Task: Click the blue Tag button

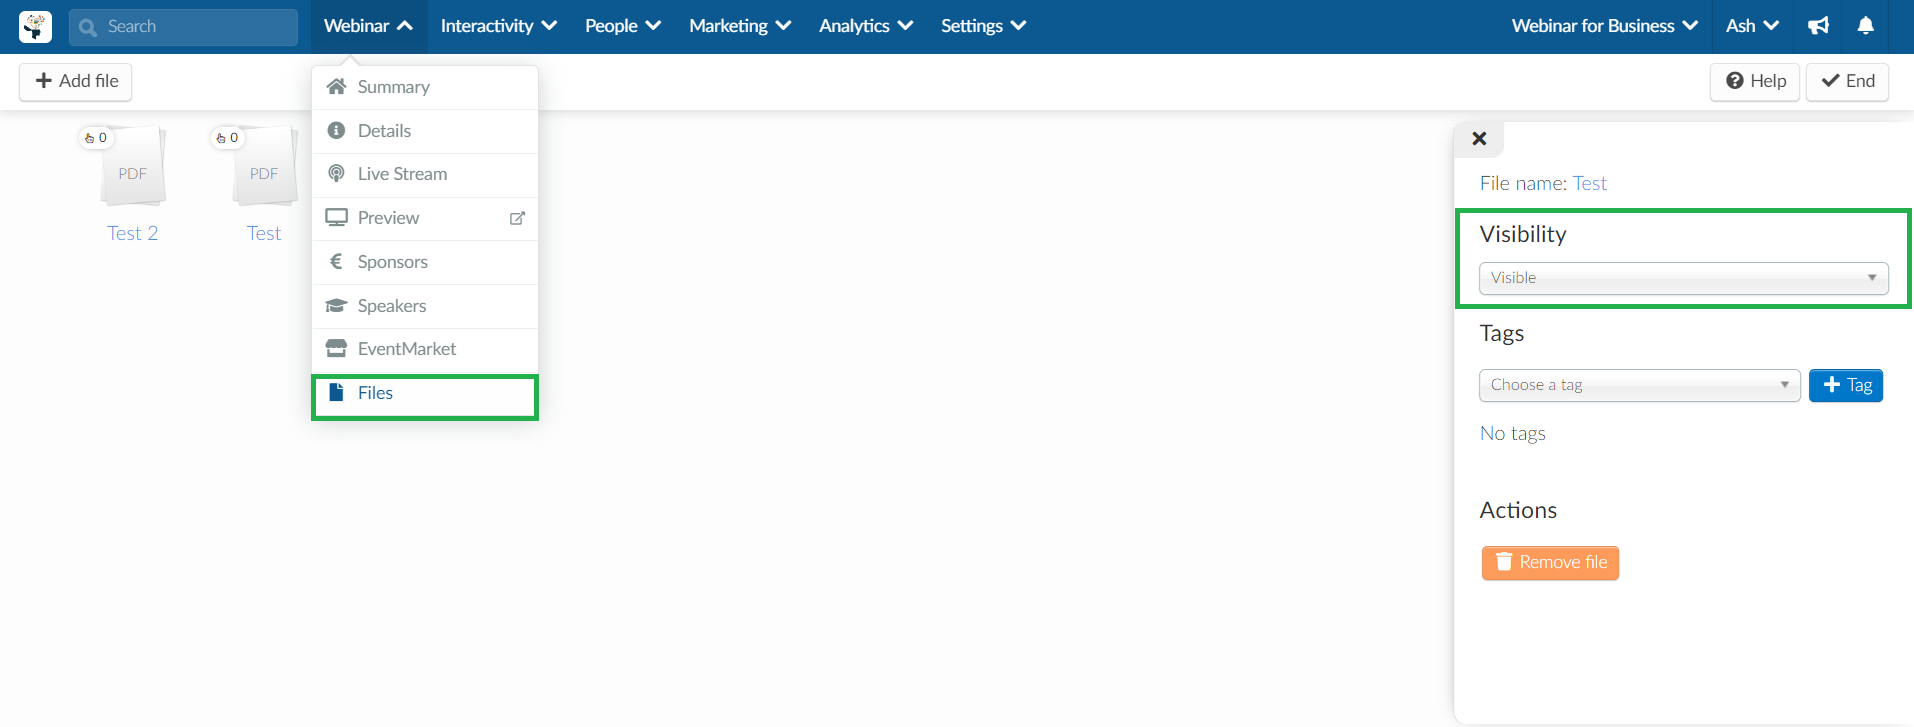Action: [1846, 385]
